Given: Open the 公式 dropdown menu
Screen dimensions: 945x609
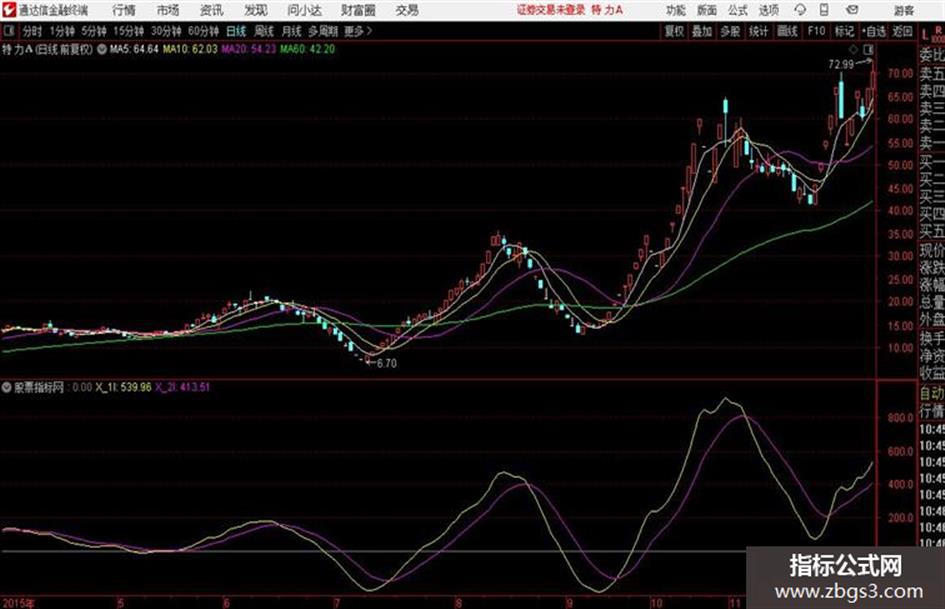Looking at the screenshot, I should tap(738, 10).
